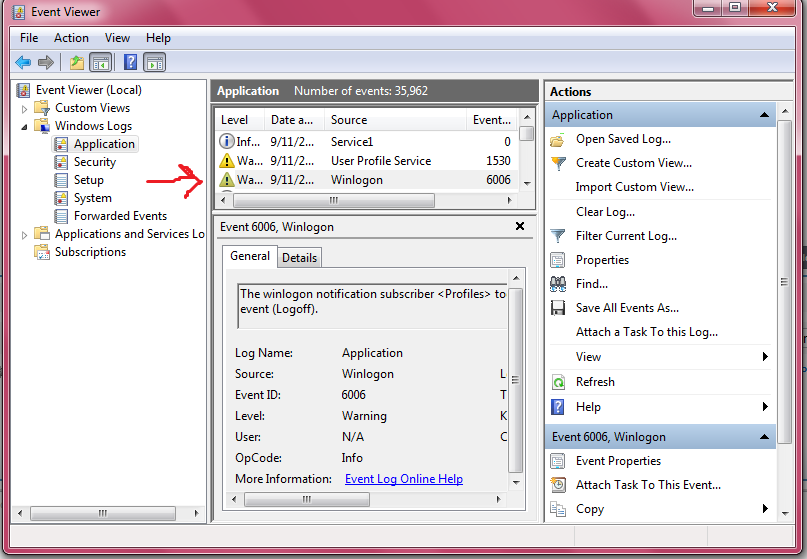The width and height of the screenshot is (807, 559).
Task: Click the event list vertical scroll down arrow
Action: pos(527,183)
